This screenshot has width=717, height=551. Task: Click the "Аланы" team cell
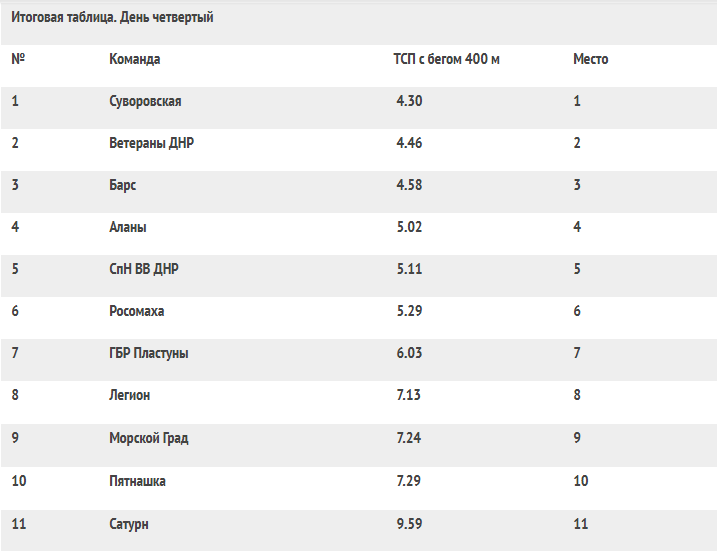point(128,227)
